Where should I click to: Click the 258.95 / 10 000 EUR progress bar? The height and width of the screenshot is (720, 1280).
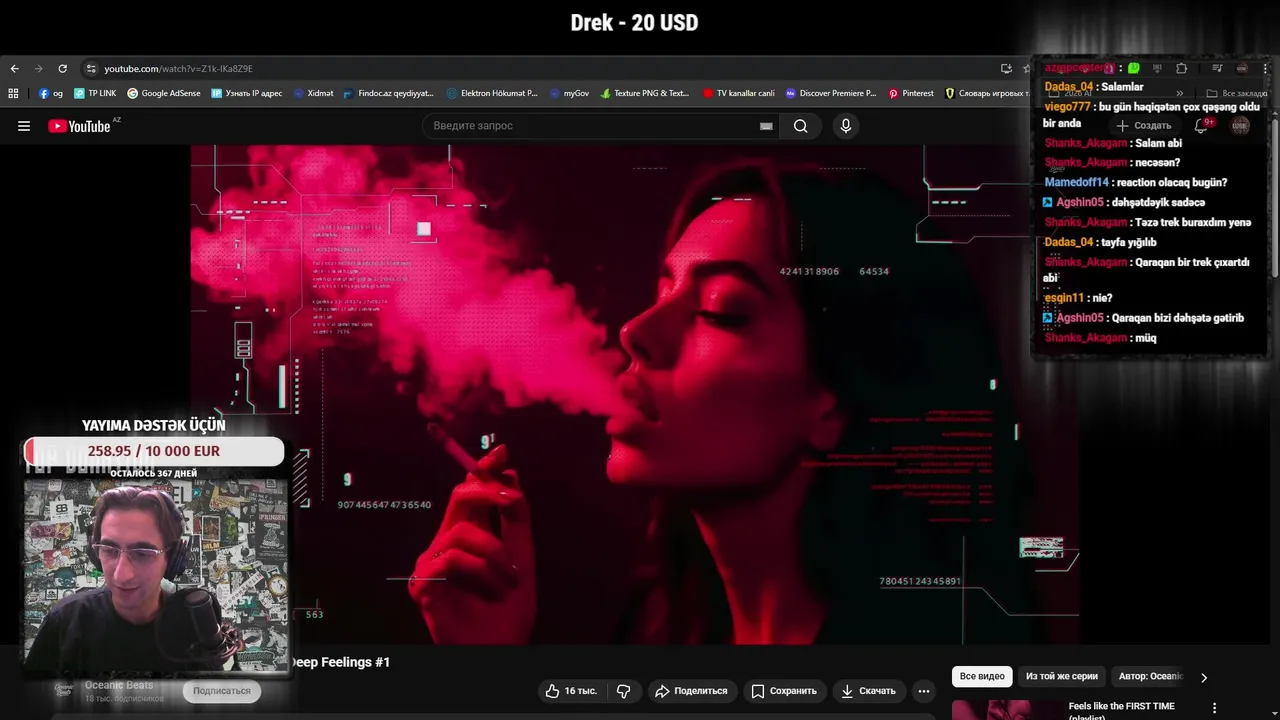click(x=154, y=451)
